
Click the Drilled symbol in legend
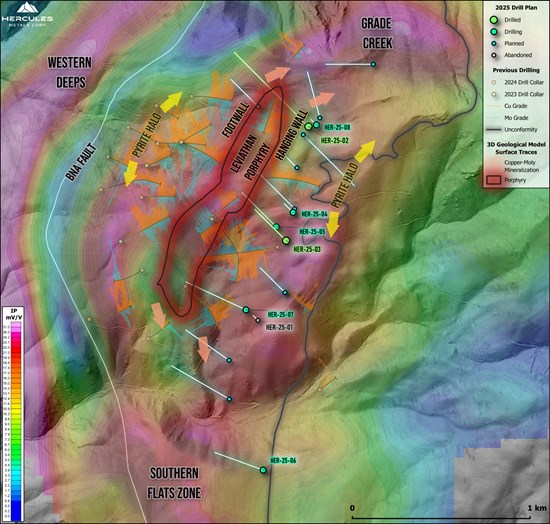pyautogui.click(x=494, y=20)
